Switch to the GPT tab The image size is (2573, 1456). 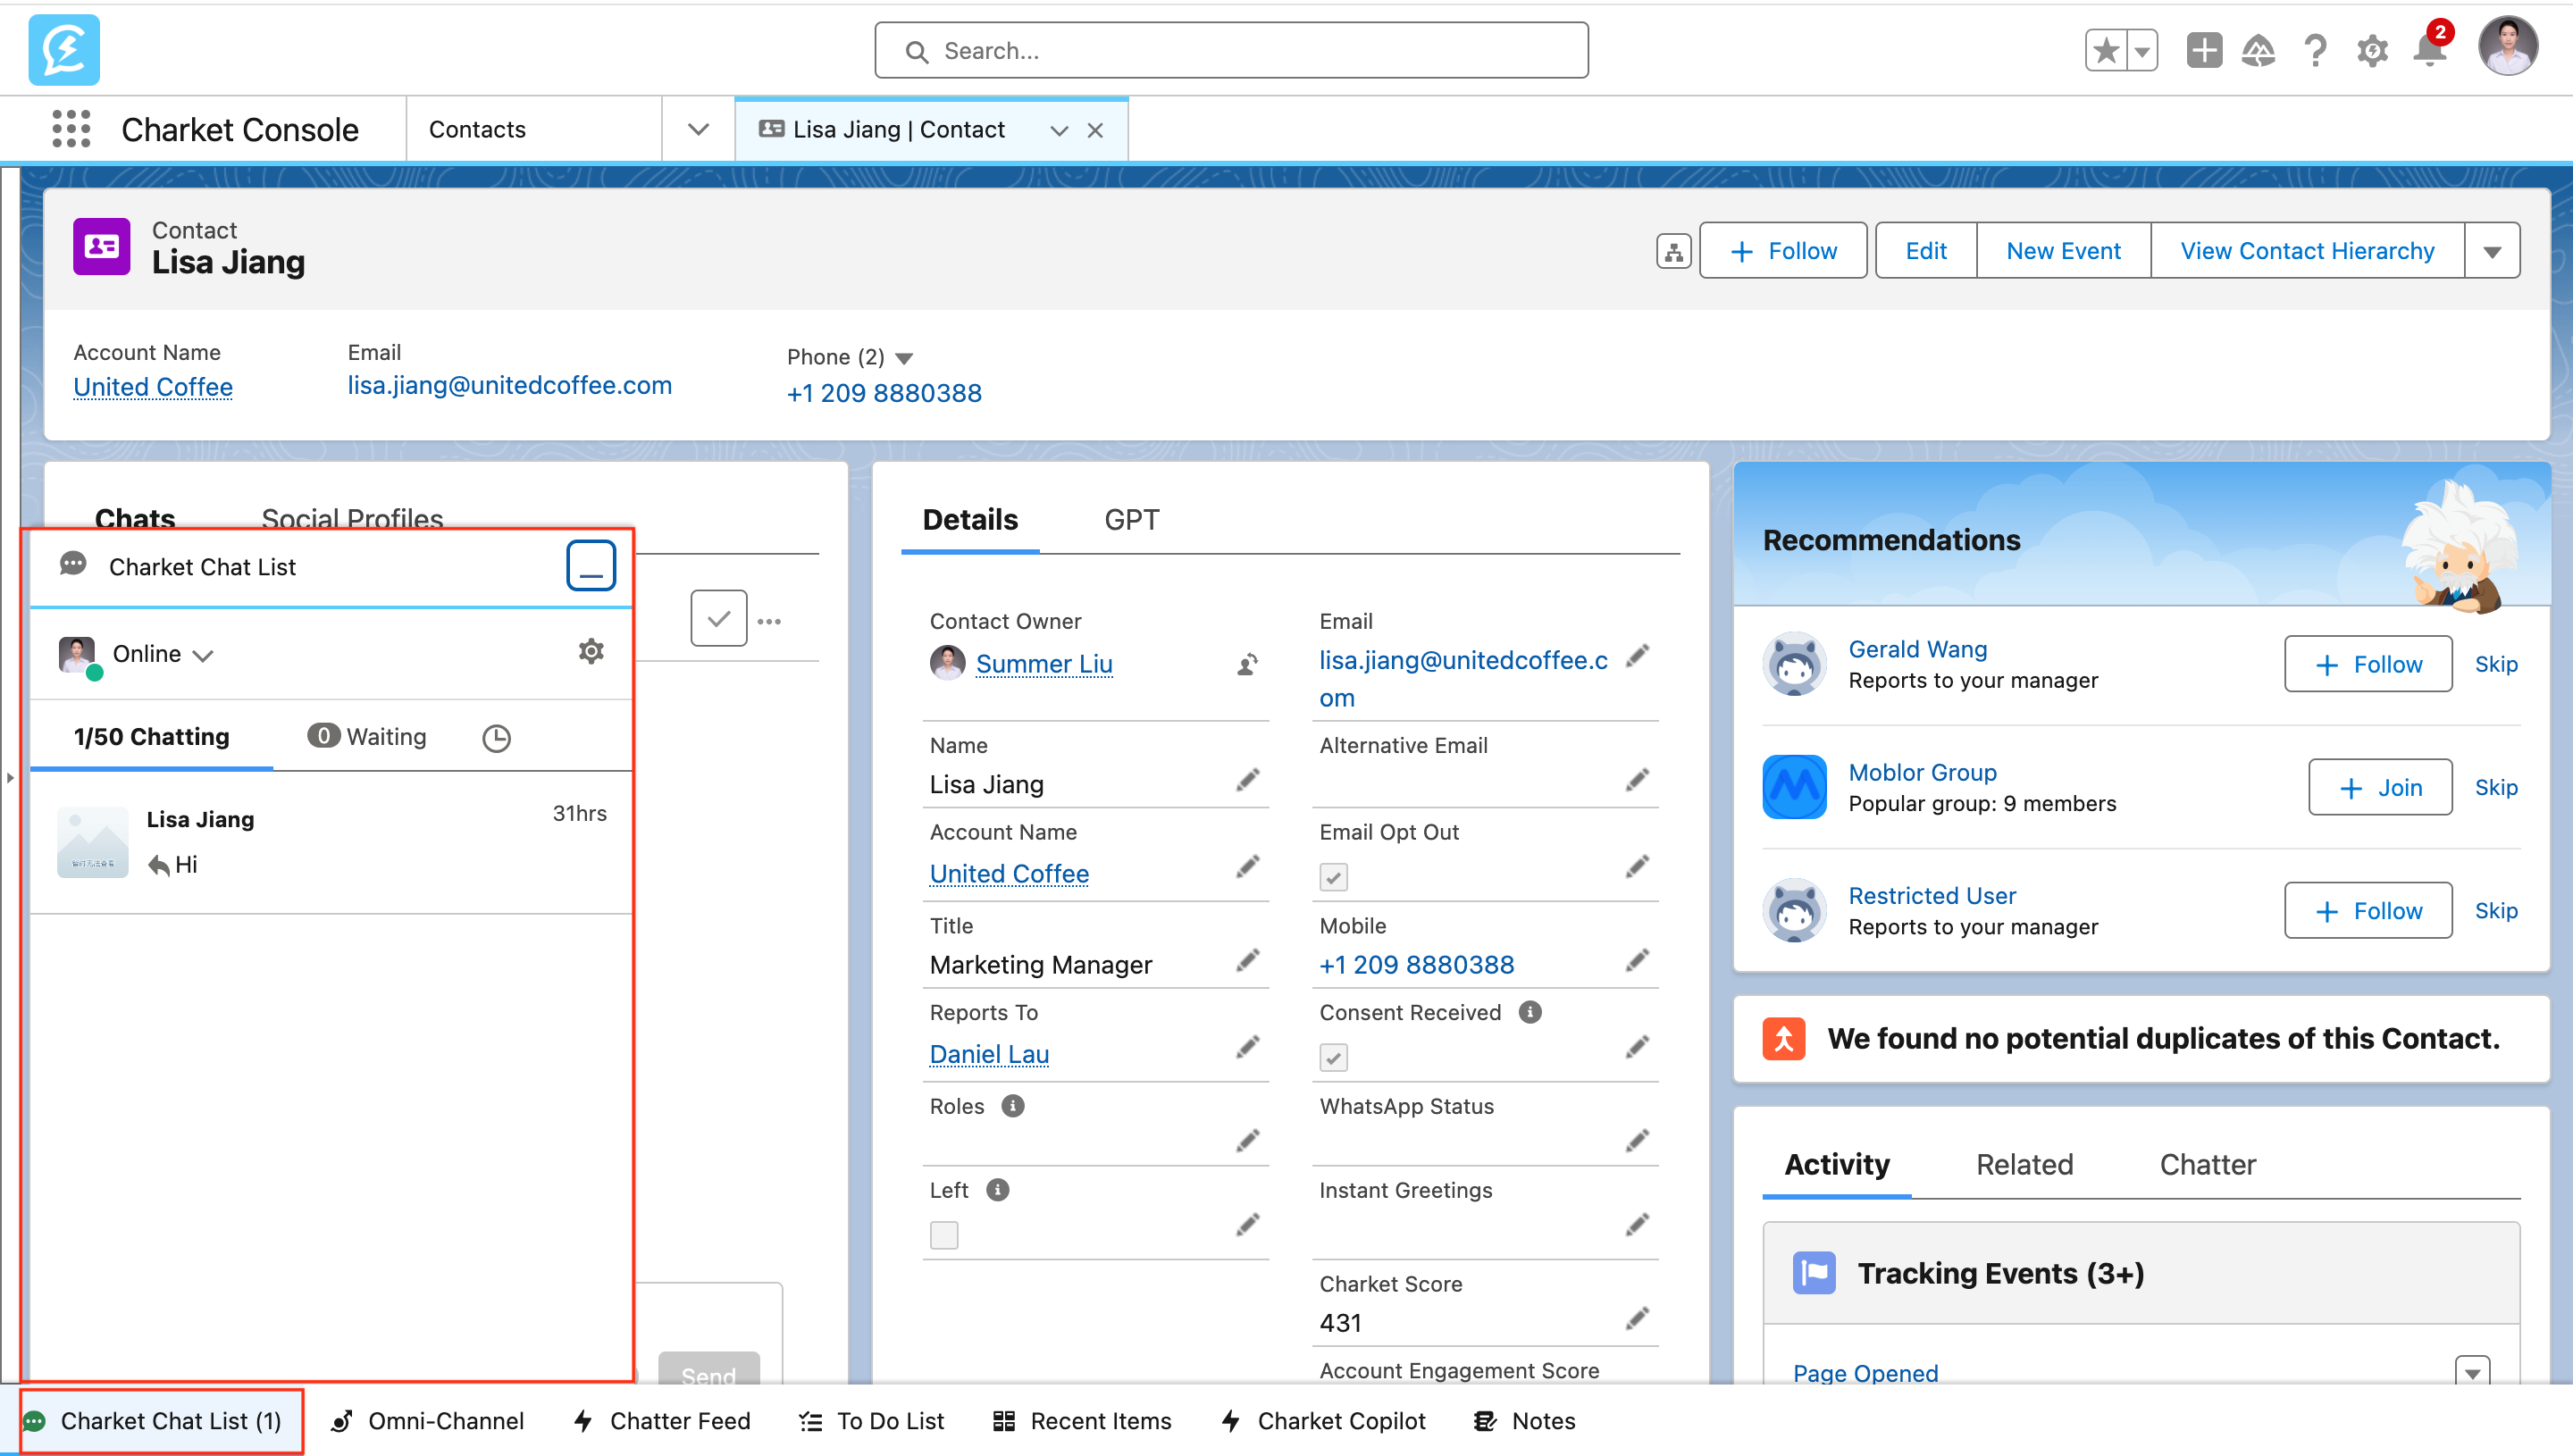1131,520
